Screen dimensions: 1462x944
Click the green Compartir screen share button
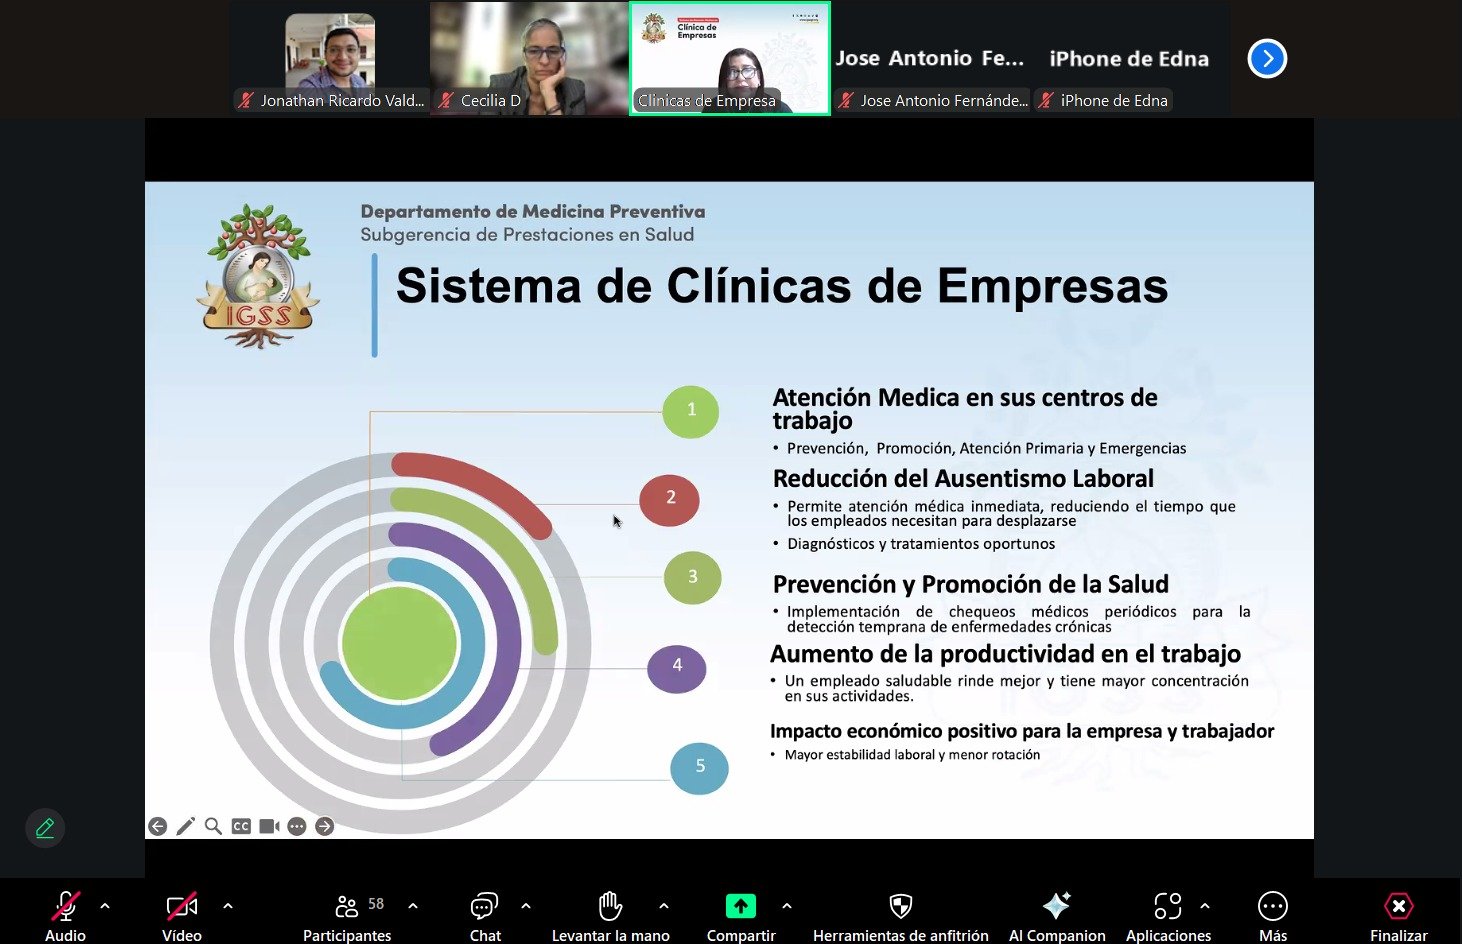(740, 906)
